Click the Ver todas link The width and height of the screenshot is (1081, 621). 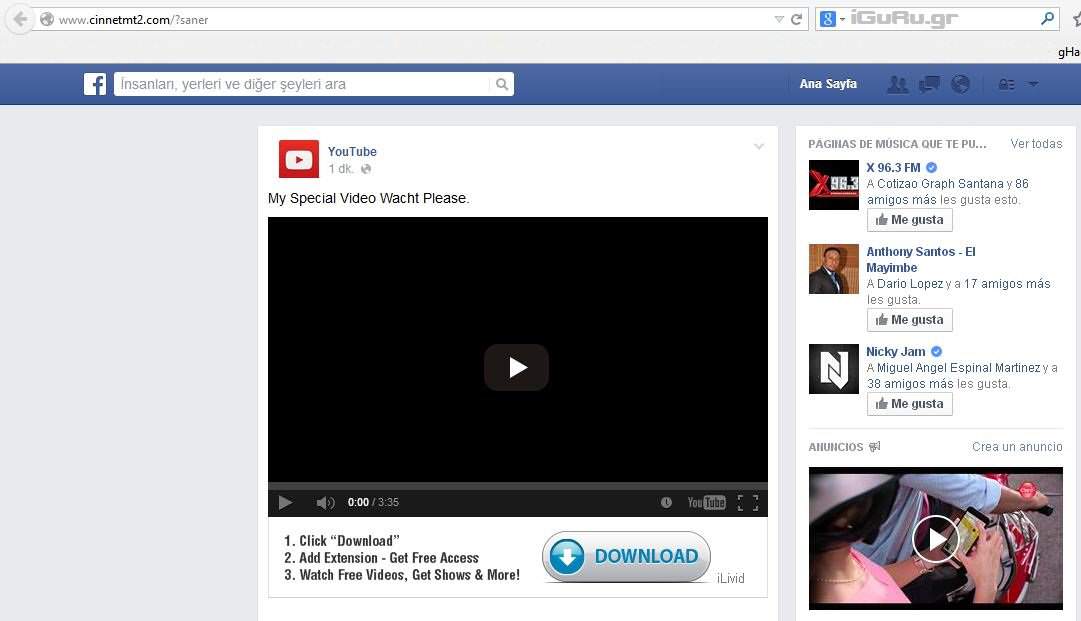pos(1036,144)
